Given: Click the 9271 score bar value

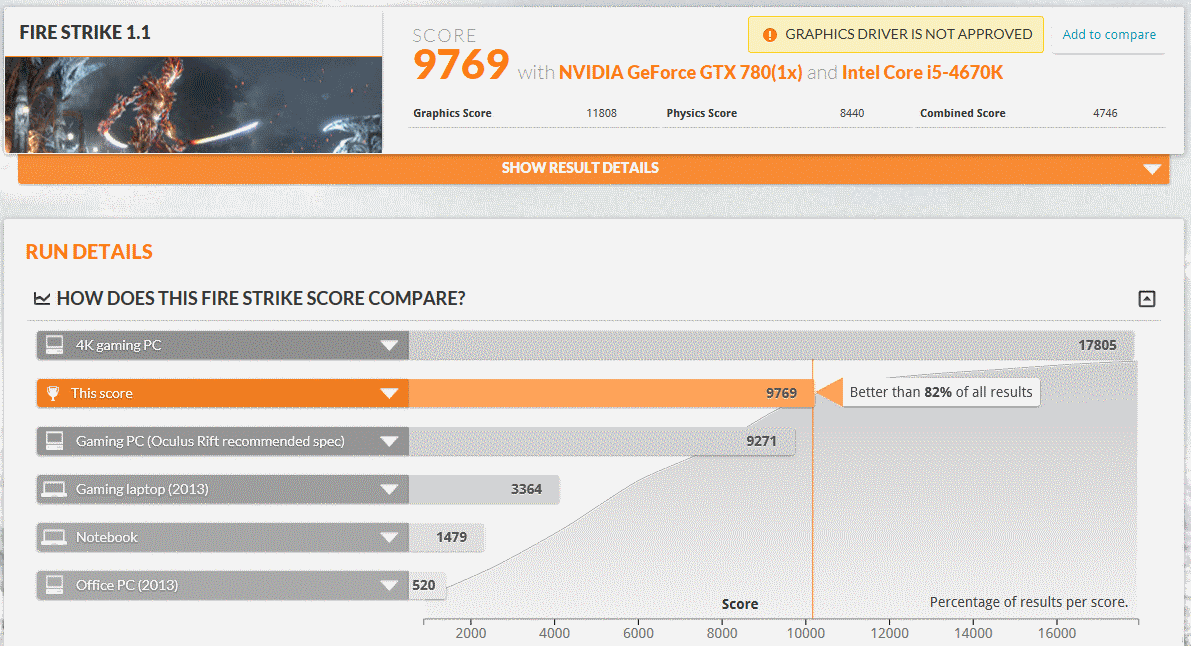Looking at the screenshot, I should click(761, 441).
